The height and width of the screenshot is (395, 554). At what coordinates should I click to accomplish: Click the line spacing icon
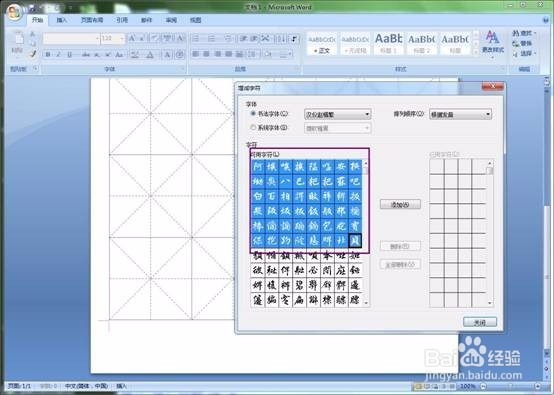click(253, 54)
